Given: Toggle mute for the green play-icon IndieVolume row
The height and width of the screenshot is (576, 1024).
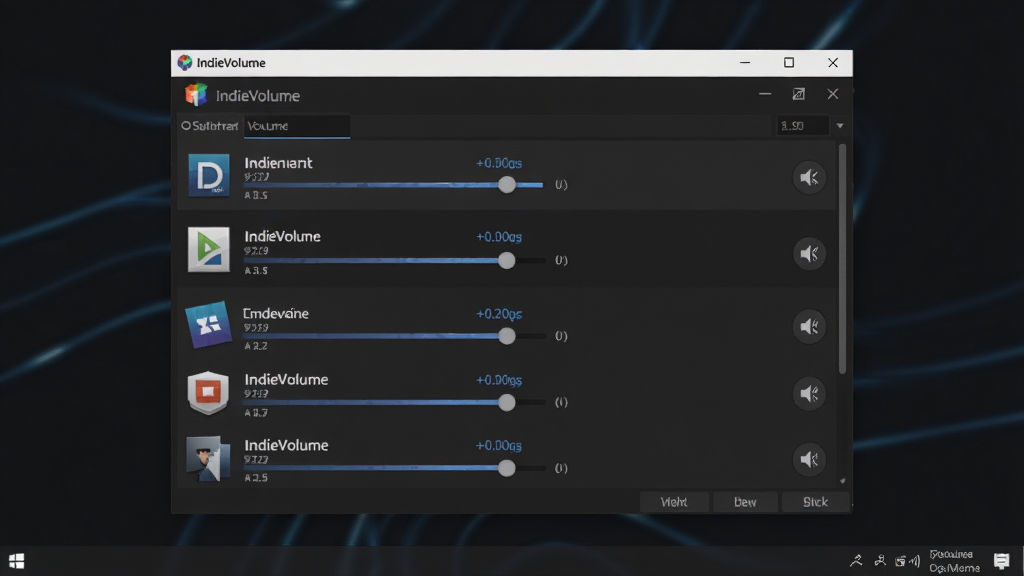Looking at the screenshot, I should click(x=809, y=253).
